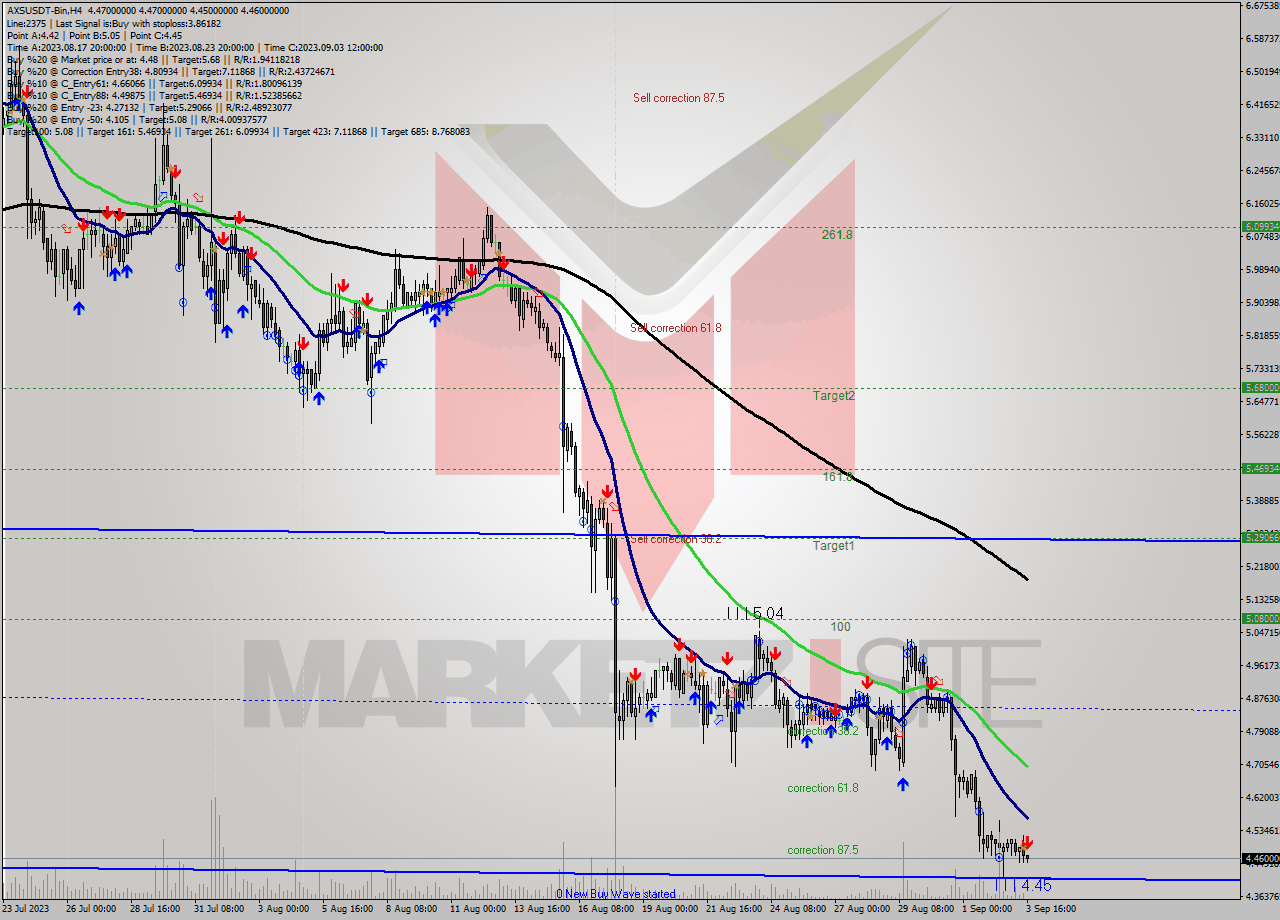This screenshot has height=920, width=1280.
Task: Click the current price 4.46000 tag
Action: coord(1260,858)
